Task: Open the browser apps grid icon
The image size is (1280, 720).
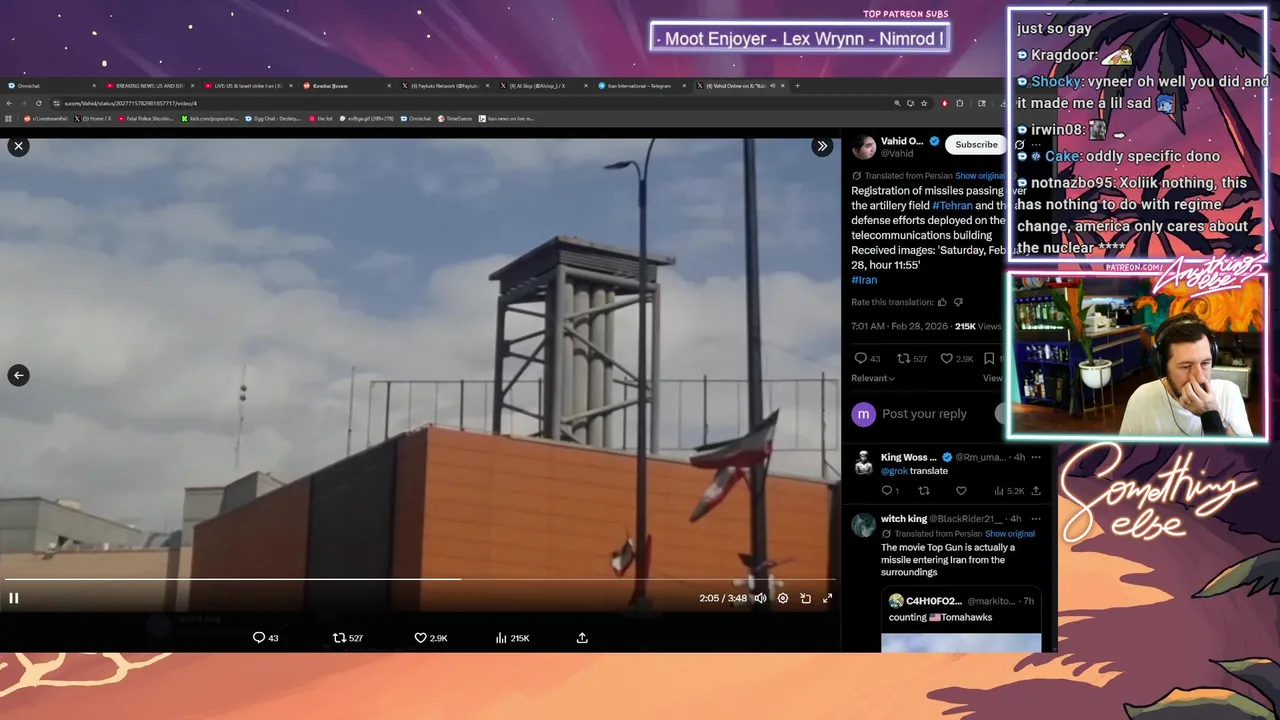Action: pos(8,118)
